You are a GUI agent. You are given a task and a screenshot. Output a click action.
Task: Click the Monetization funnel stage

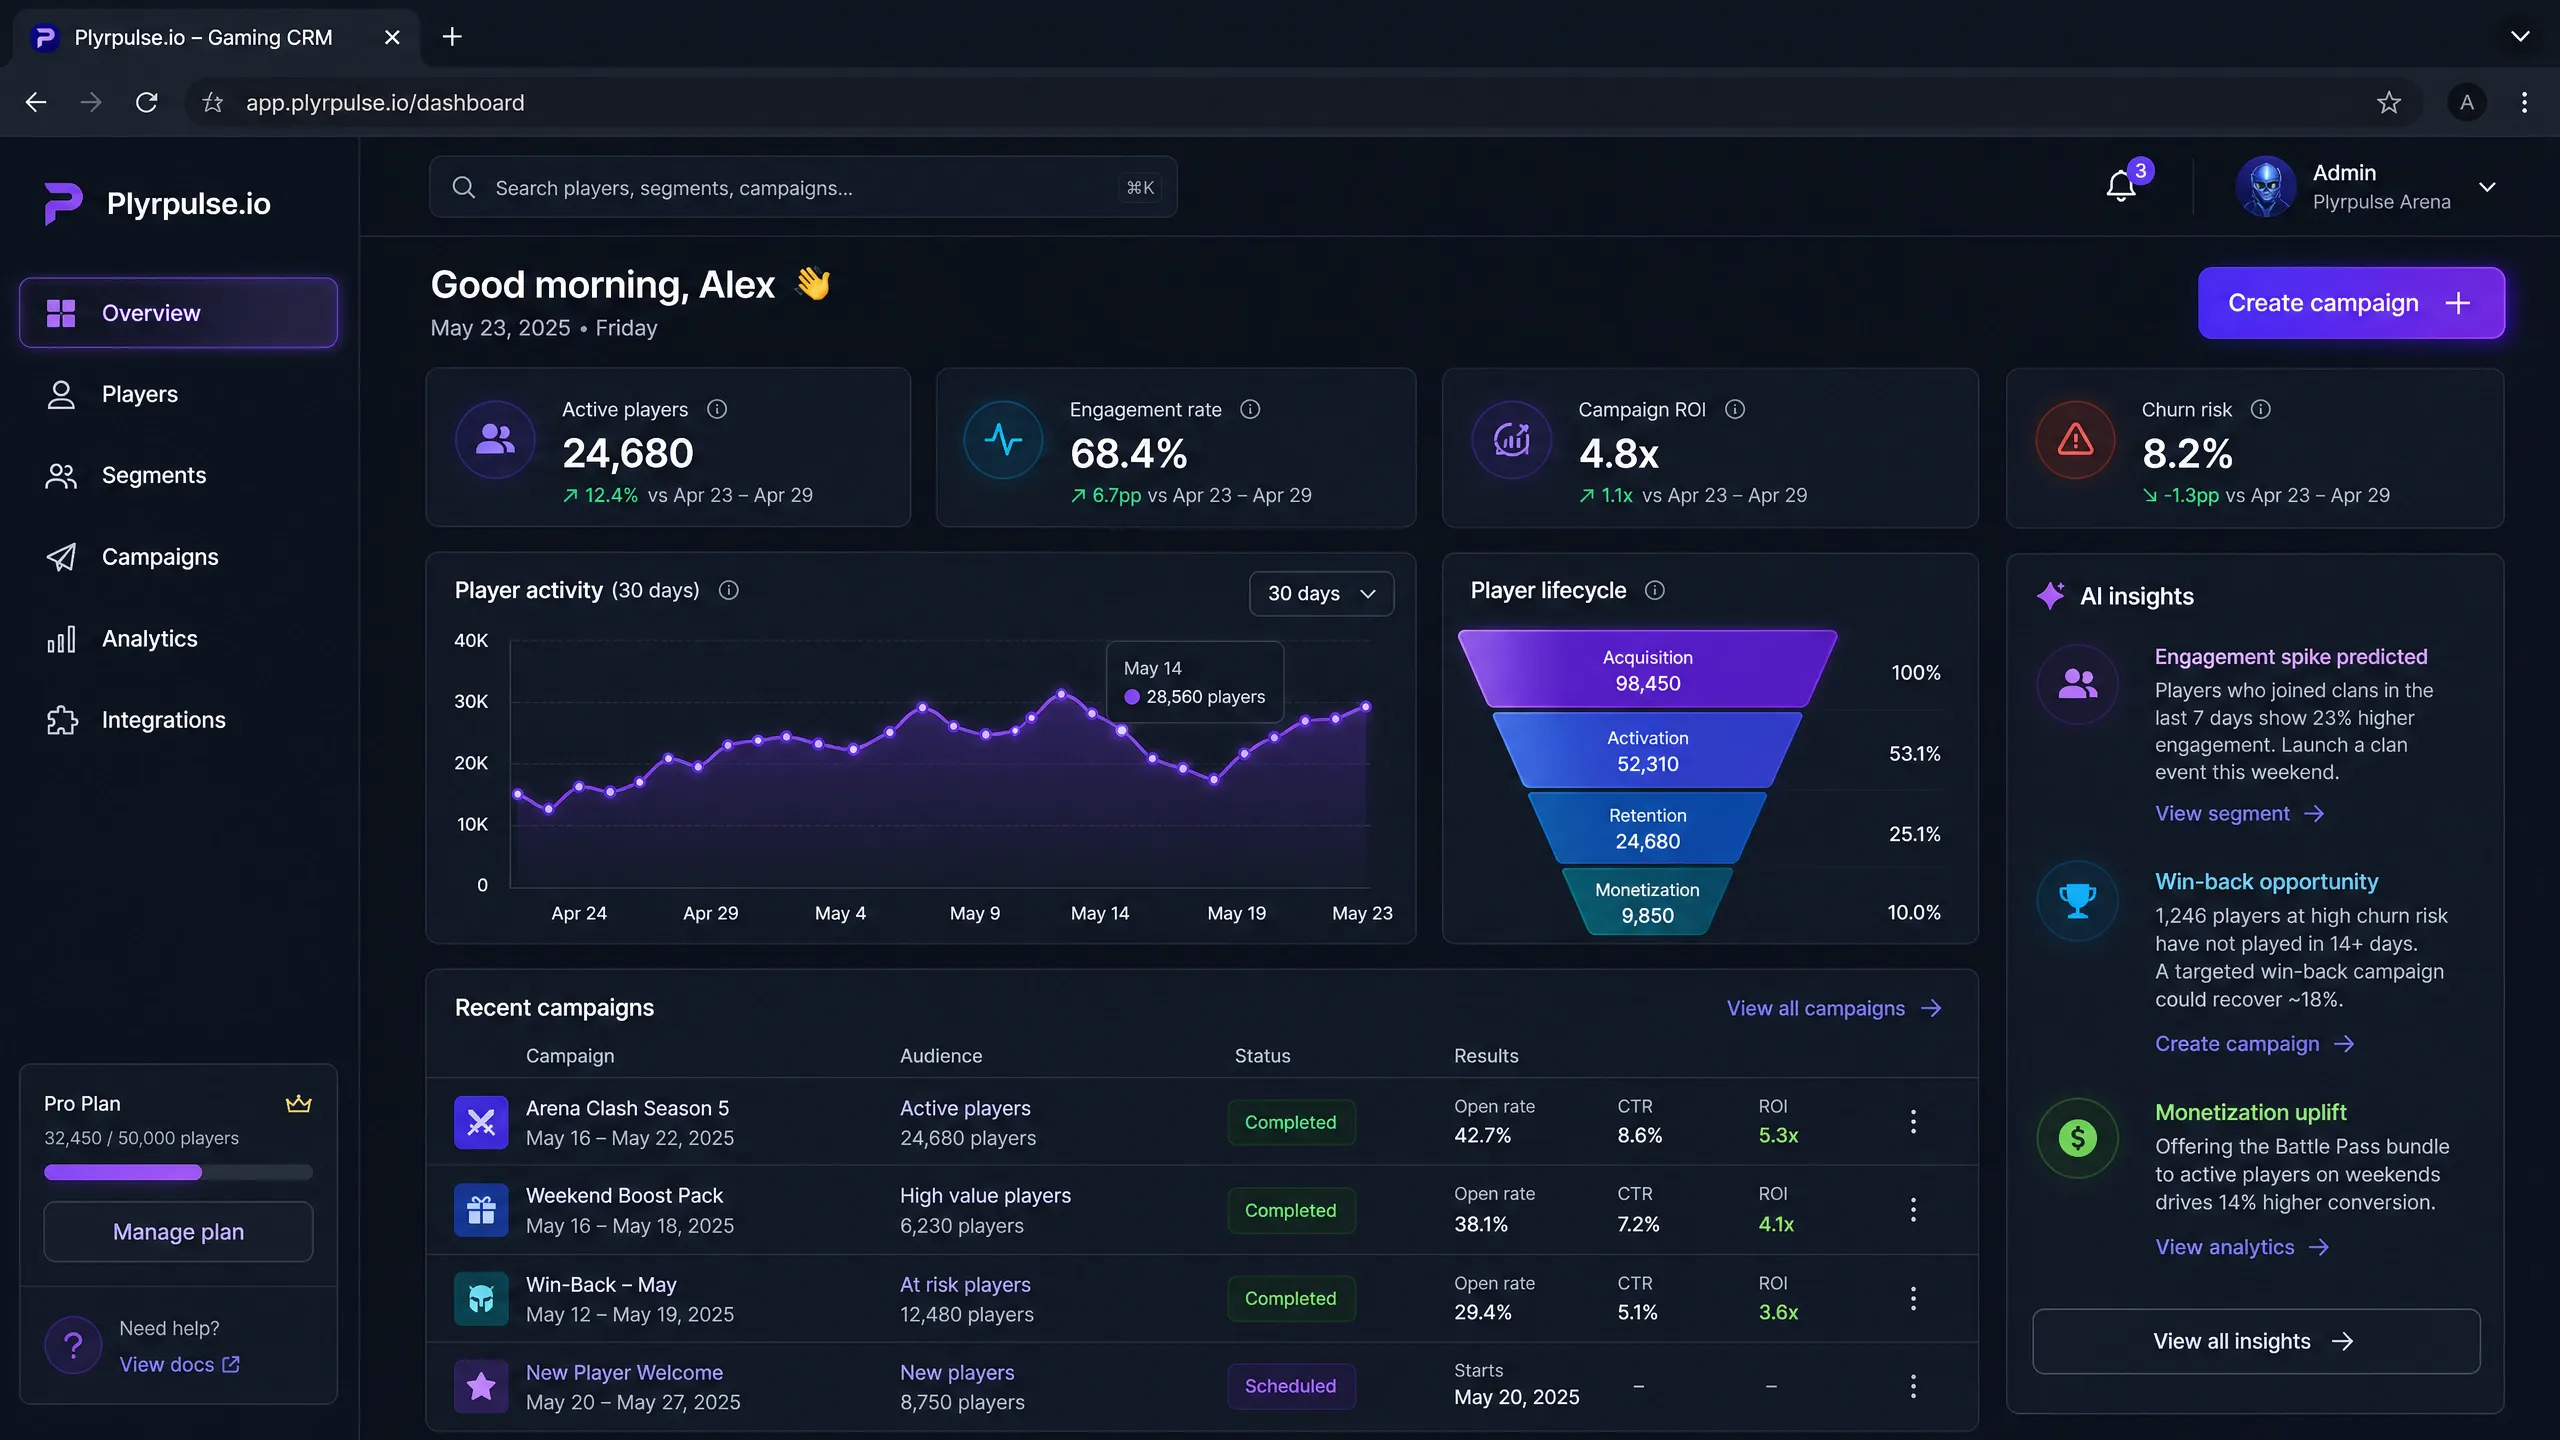(1647, 902)
